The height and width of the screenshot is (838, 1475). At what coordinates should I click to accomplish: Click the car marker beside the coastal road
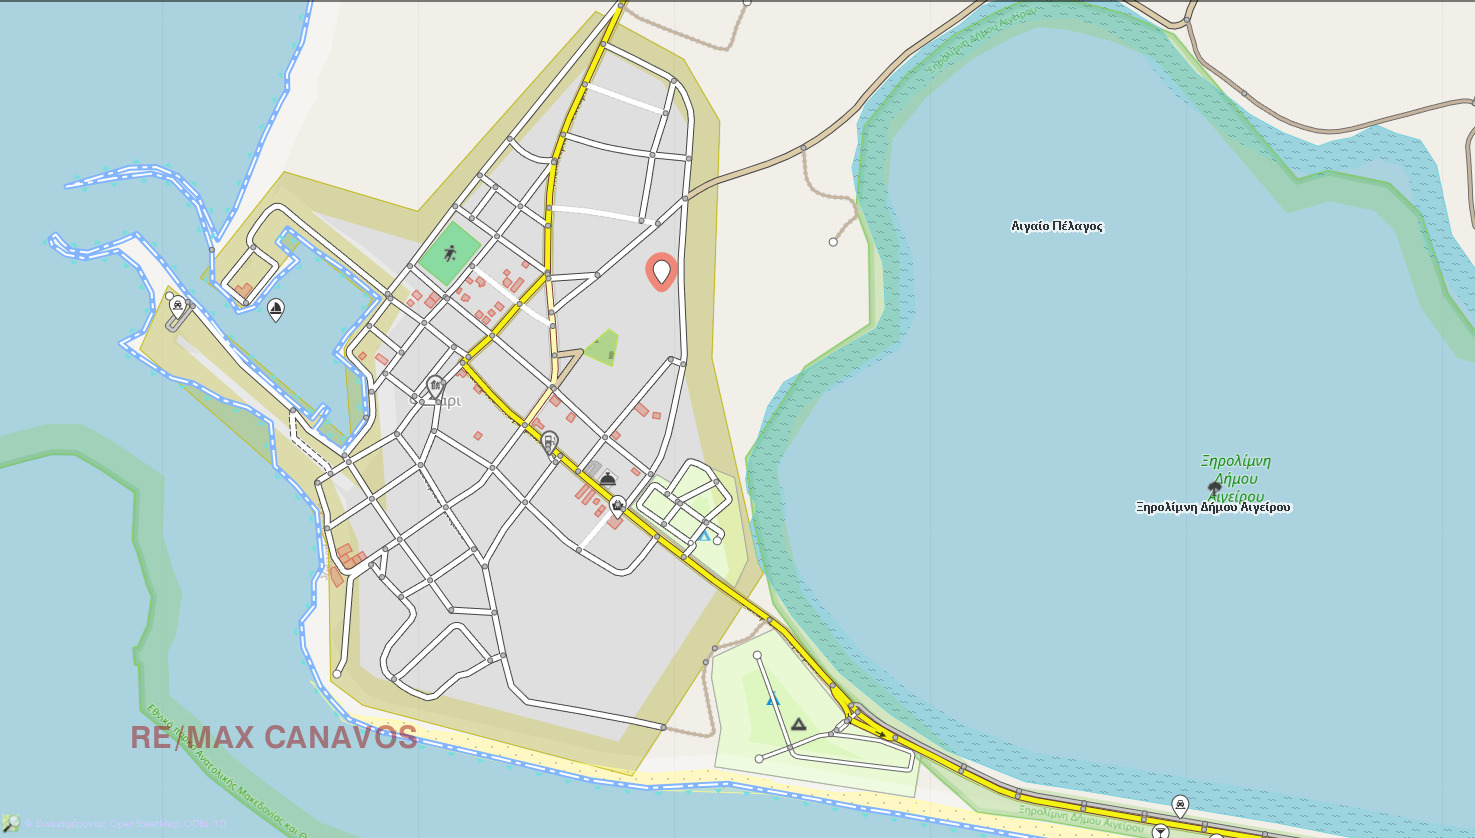(x=1180, y=804)
